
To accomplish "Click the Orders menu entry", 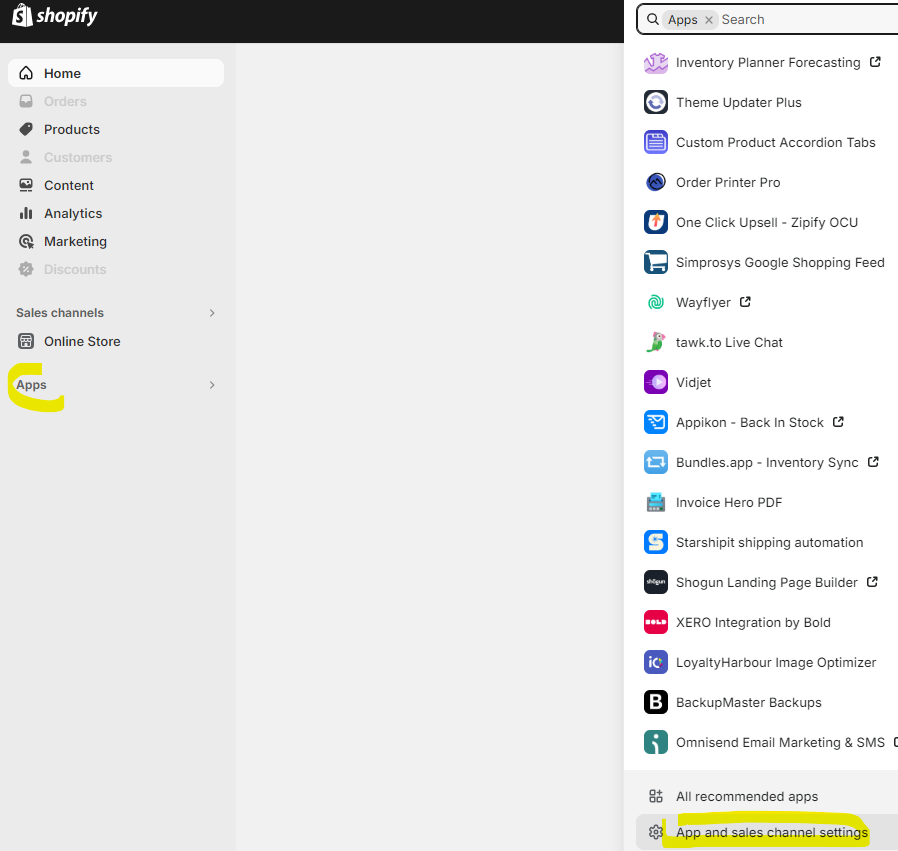I will click(65, 101).
